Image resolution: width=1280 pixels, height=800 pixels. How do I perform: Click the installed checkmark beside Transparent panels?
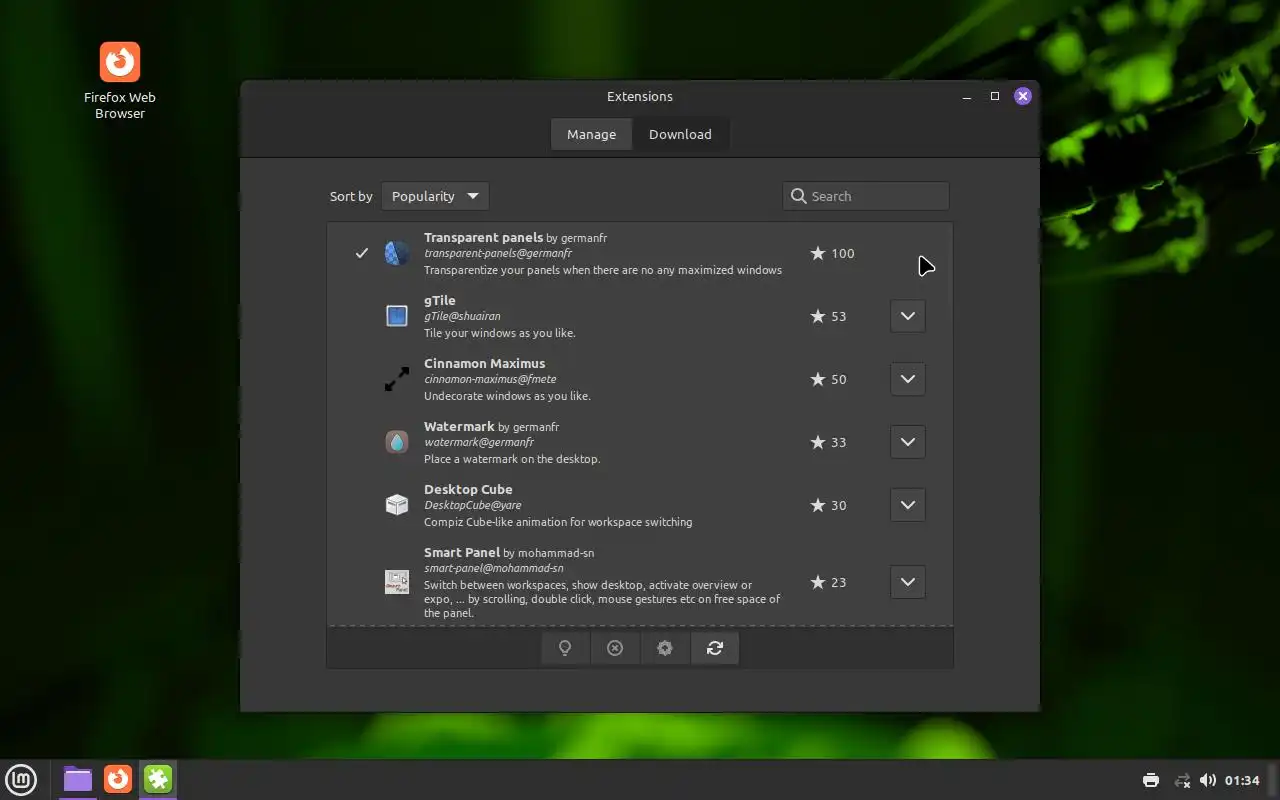(x=362, y=253)
